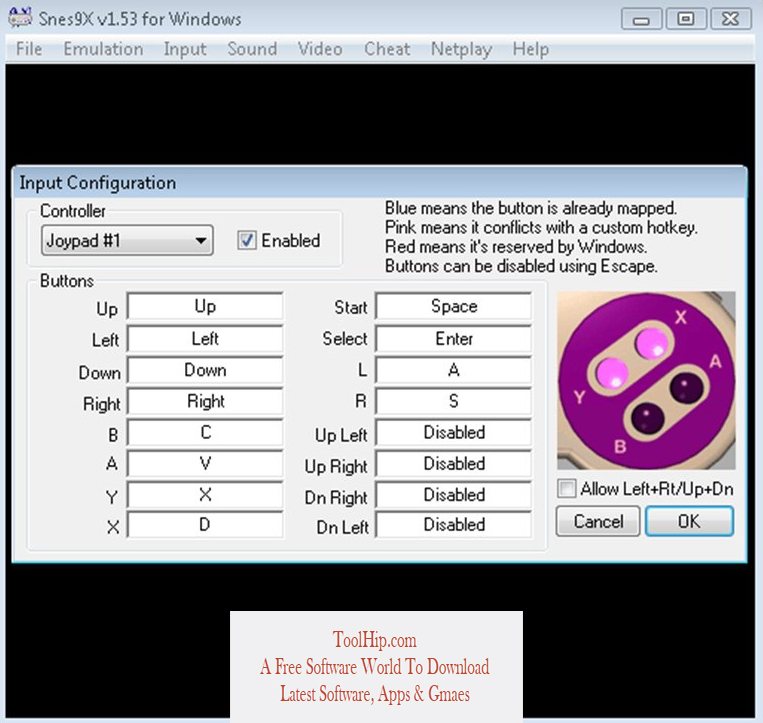The width and height of the screenshot is (763, 723).
Task: Close the Snes9X window
Action: (x=730, y=19)
